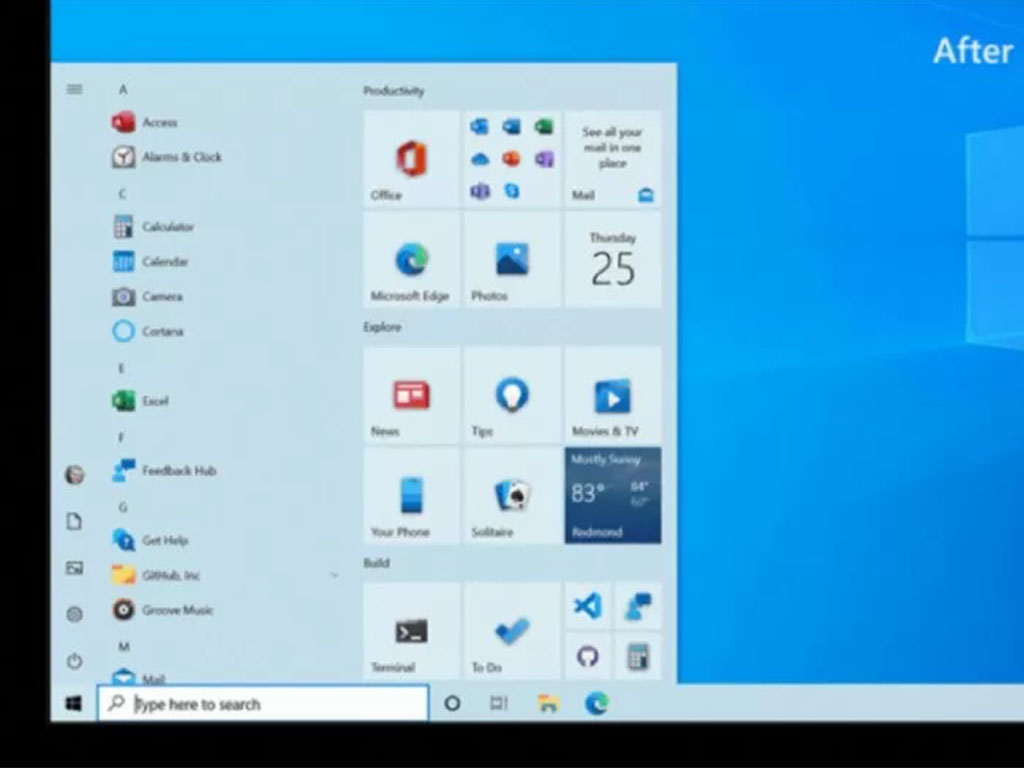Open the user account picture
The height and width of the screenshot is (768, 1024).
74,475
